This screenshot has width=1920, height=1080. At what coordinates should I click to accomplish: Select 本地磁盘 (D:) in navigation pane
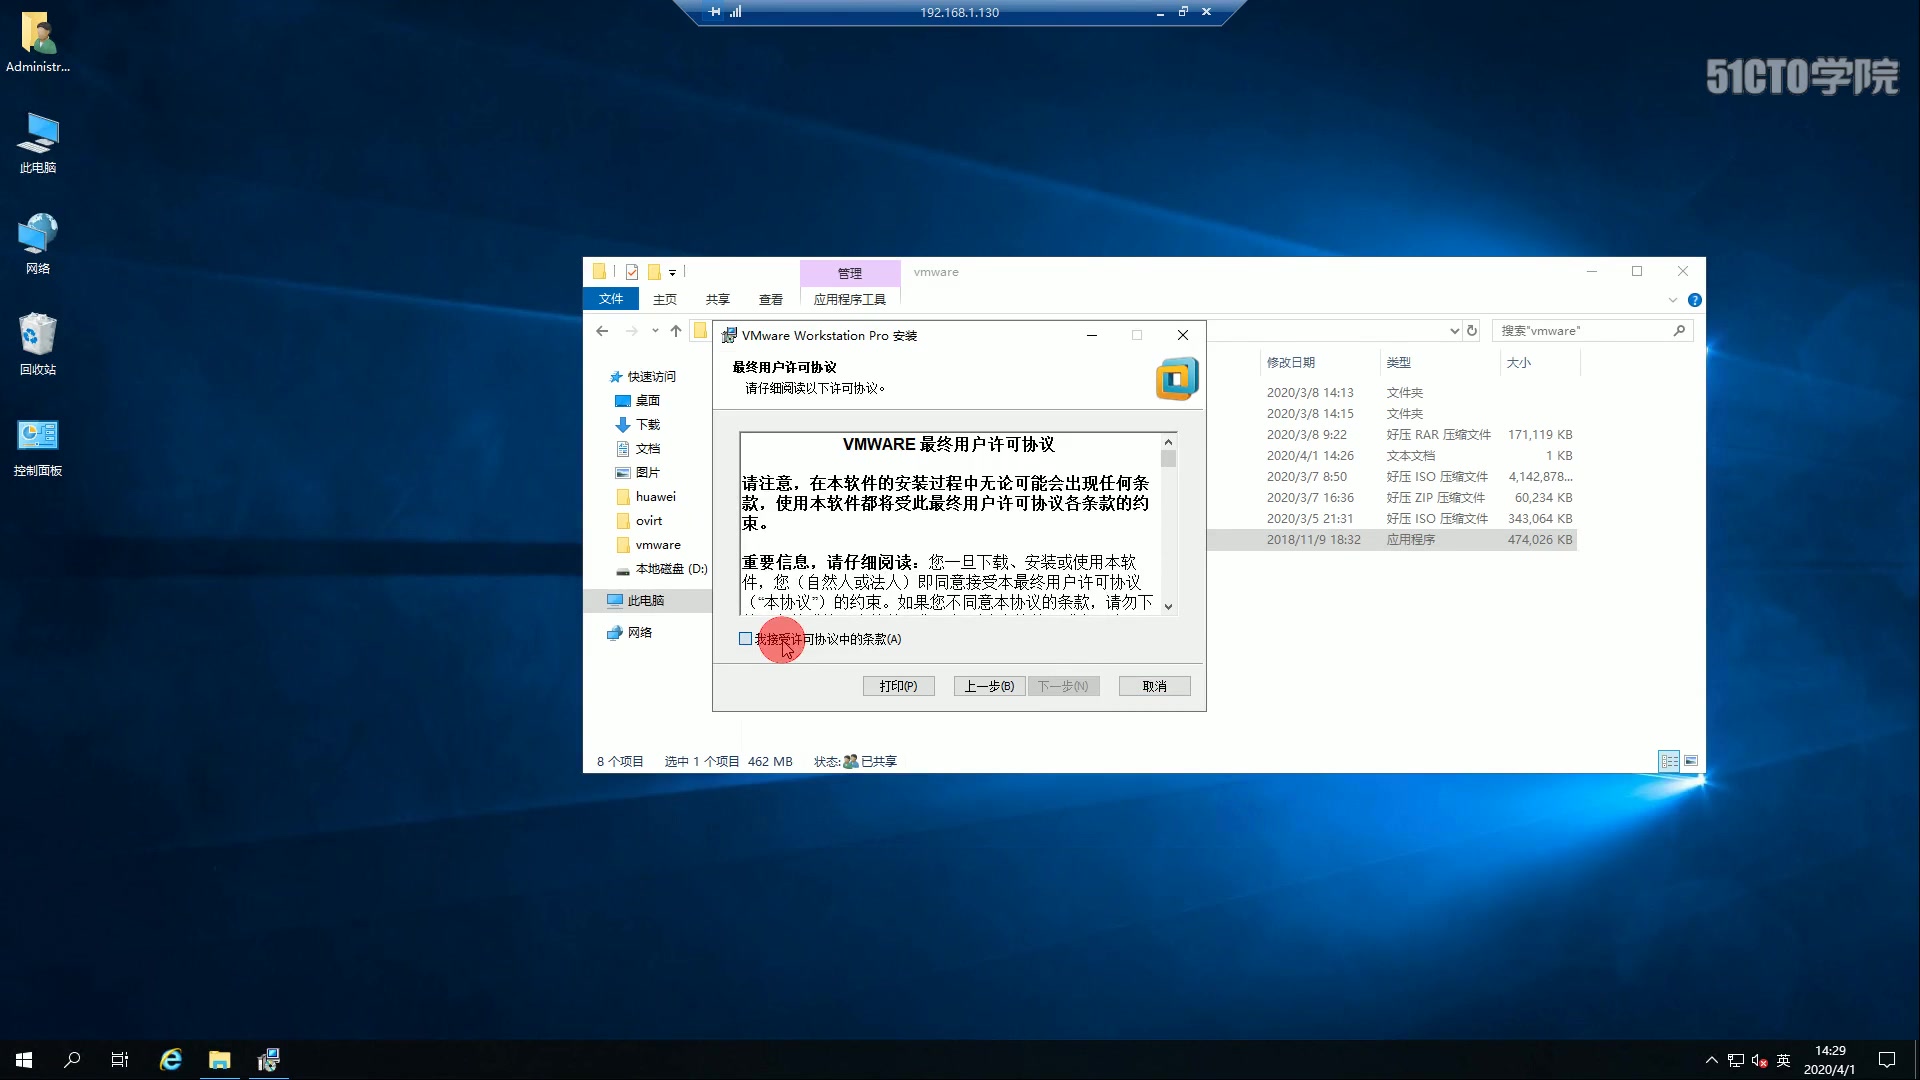(x=671, y=569)
